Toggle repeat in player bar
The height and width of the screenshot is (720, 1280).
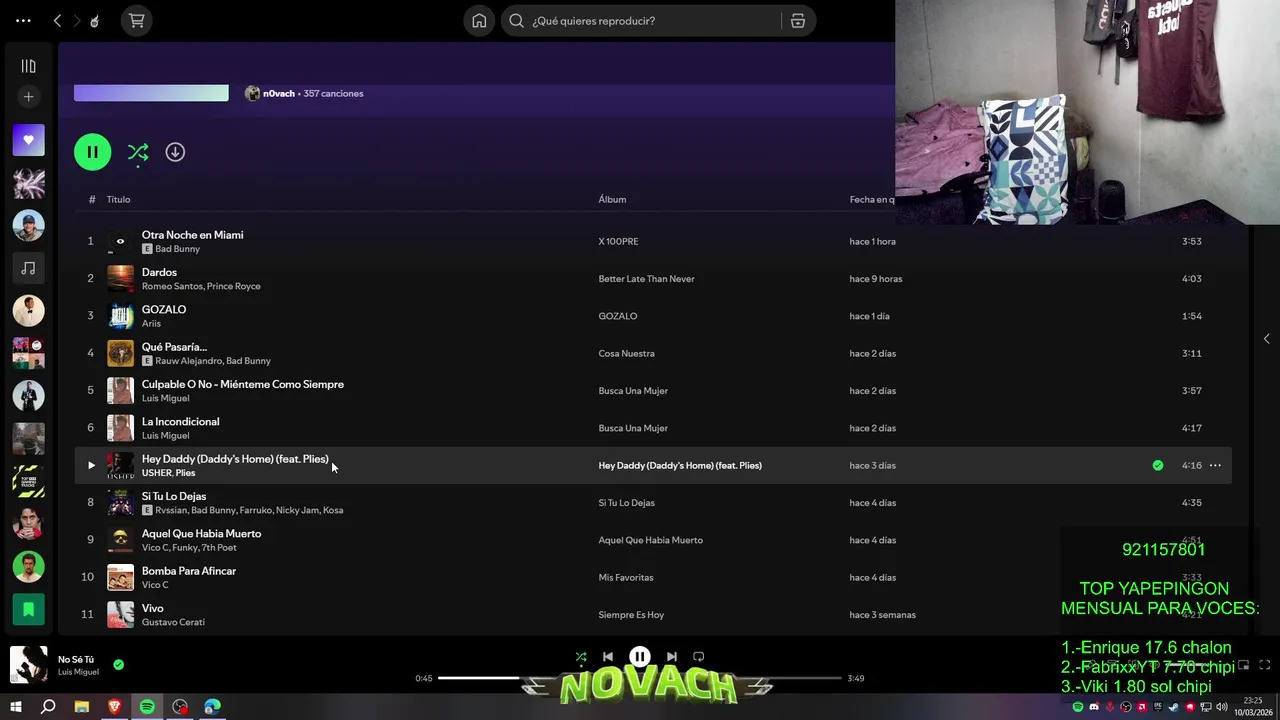pyautogui.click(x=699, y=657)
